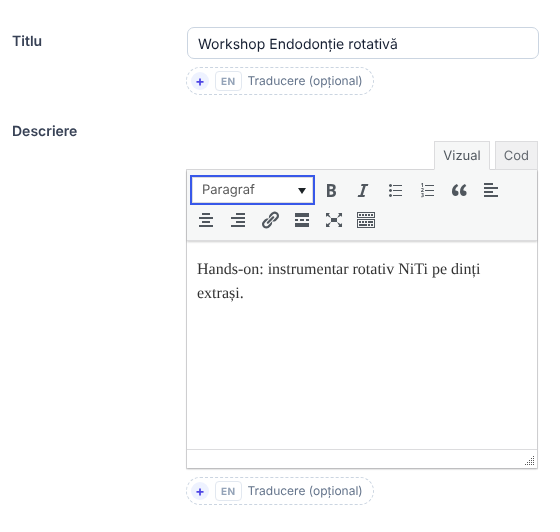Enter fullscreen editor mode
Screen dimensions: 560x532
pyautogui.click(x=334, y=220)
